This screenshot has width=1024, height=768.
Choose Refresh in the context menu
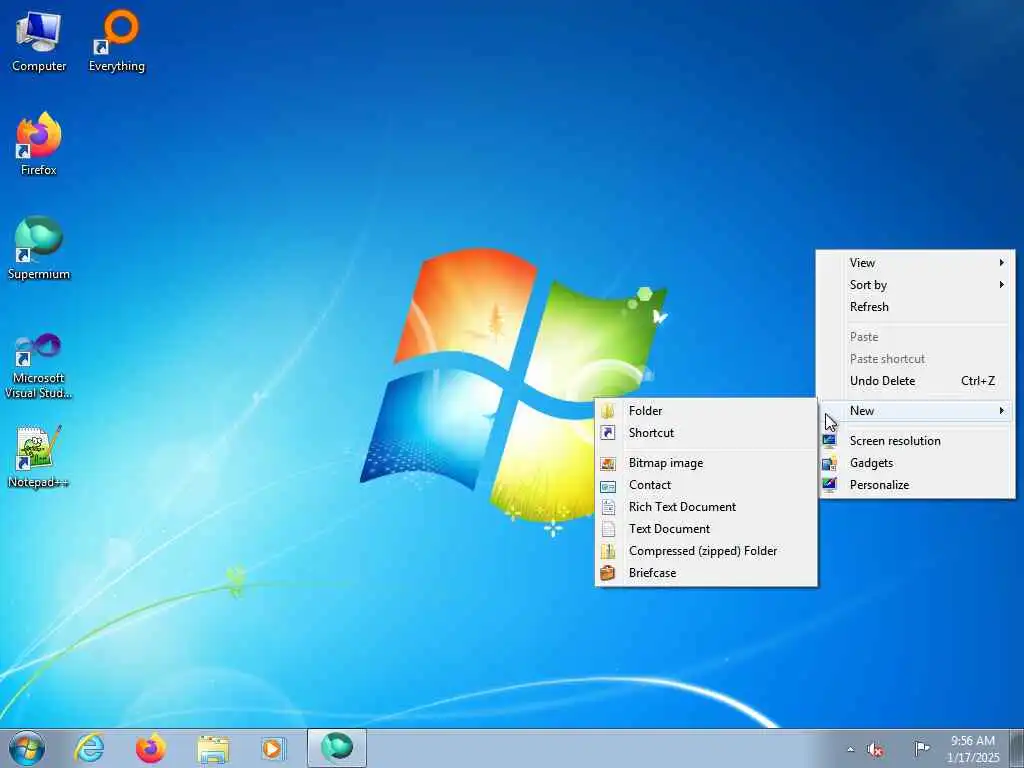tap(916, 307)
